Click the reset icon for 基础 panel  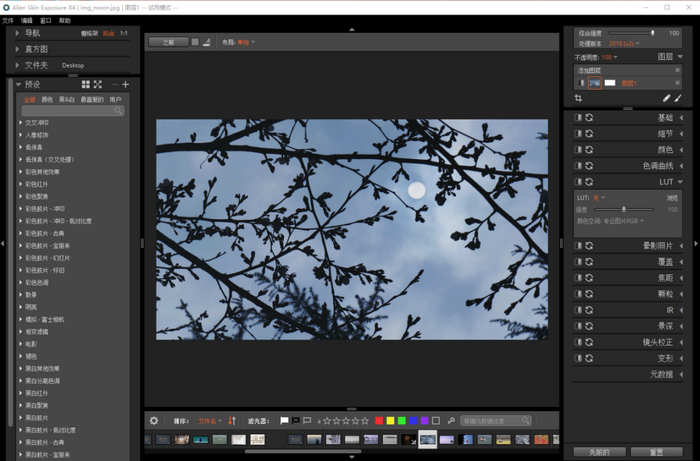pos(590,118)
